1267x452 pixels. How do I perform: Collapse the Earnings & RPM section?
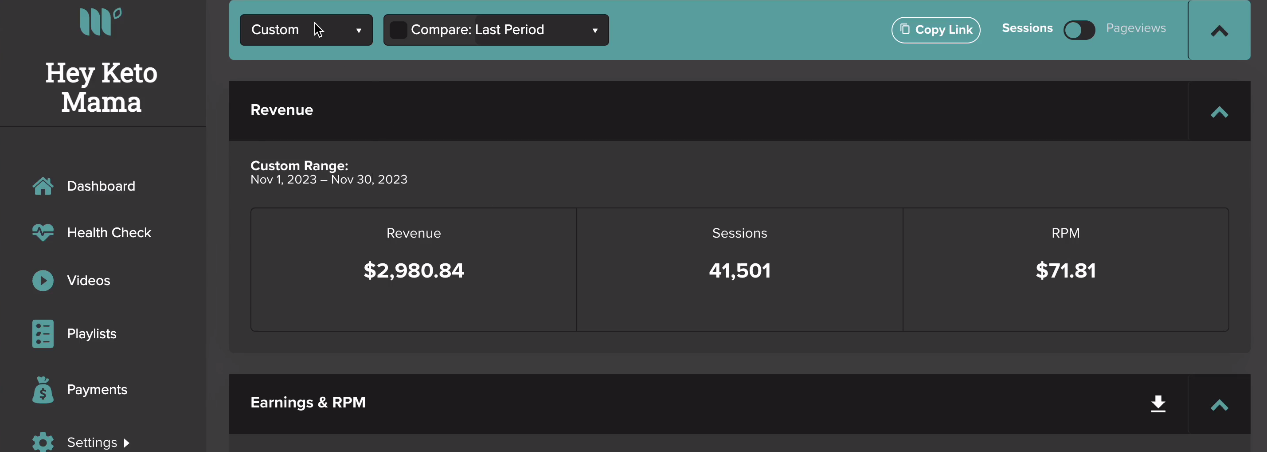(x=1219, y=404)
